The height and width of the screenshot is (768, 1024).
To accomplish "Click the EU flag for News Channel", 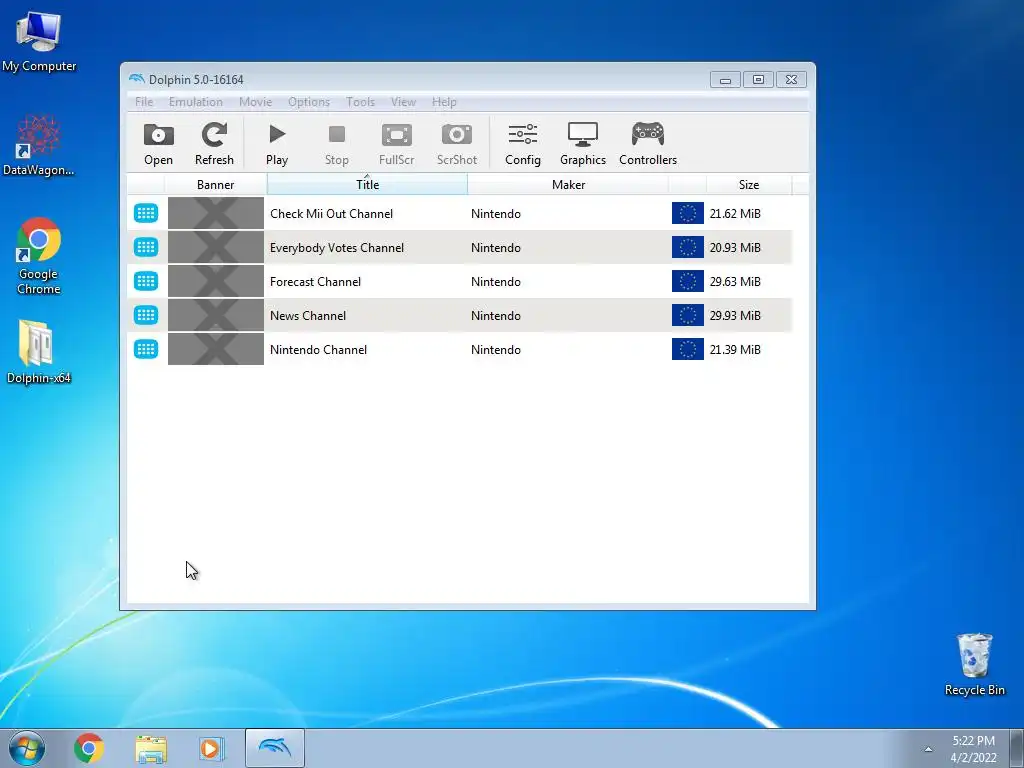I will tap(688, 315).
